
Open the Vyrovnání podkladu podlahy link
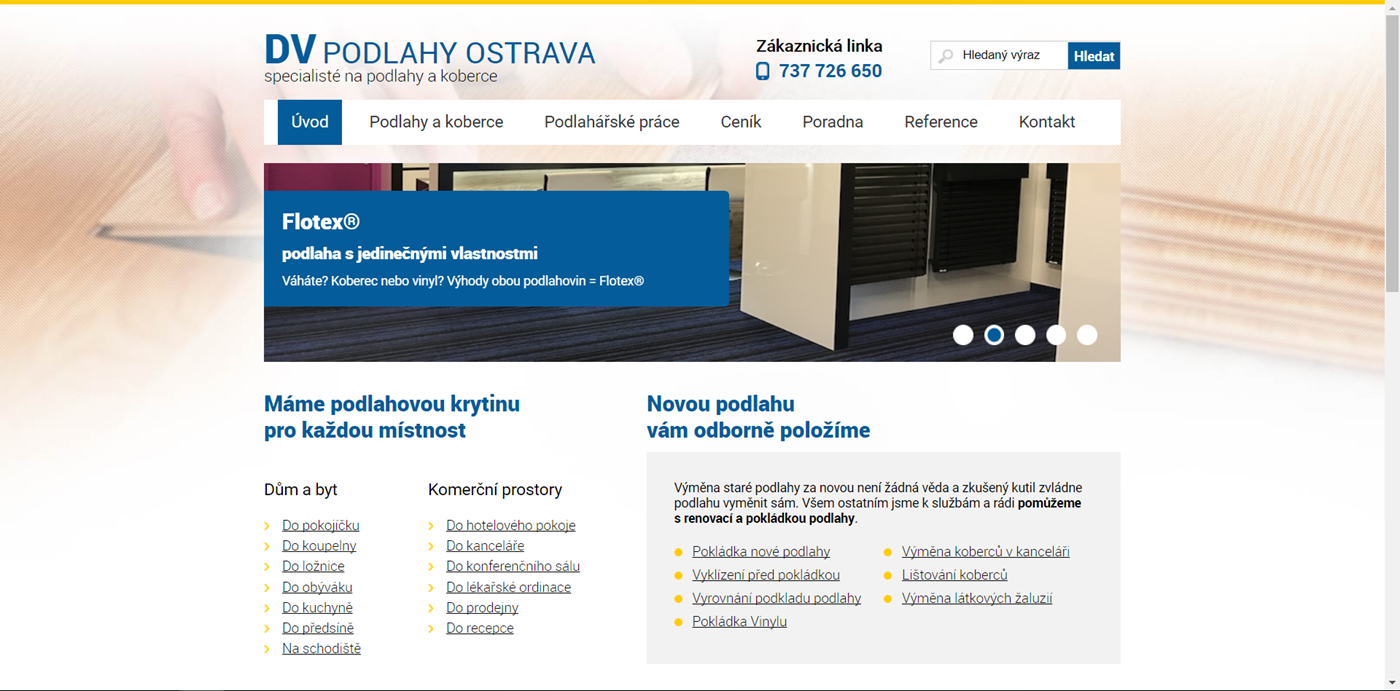(776, 598)
